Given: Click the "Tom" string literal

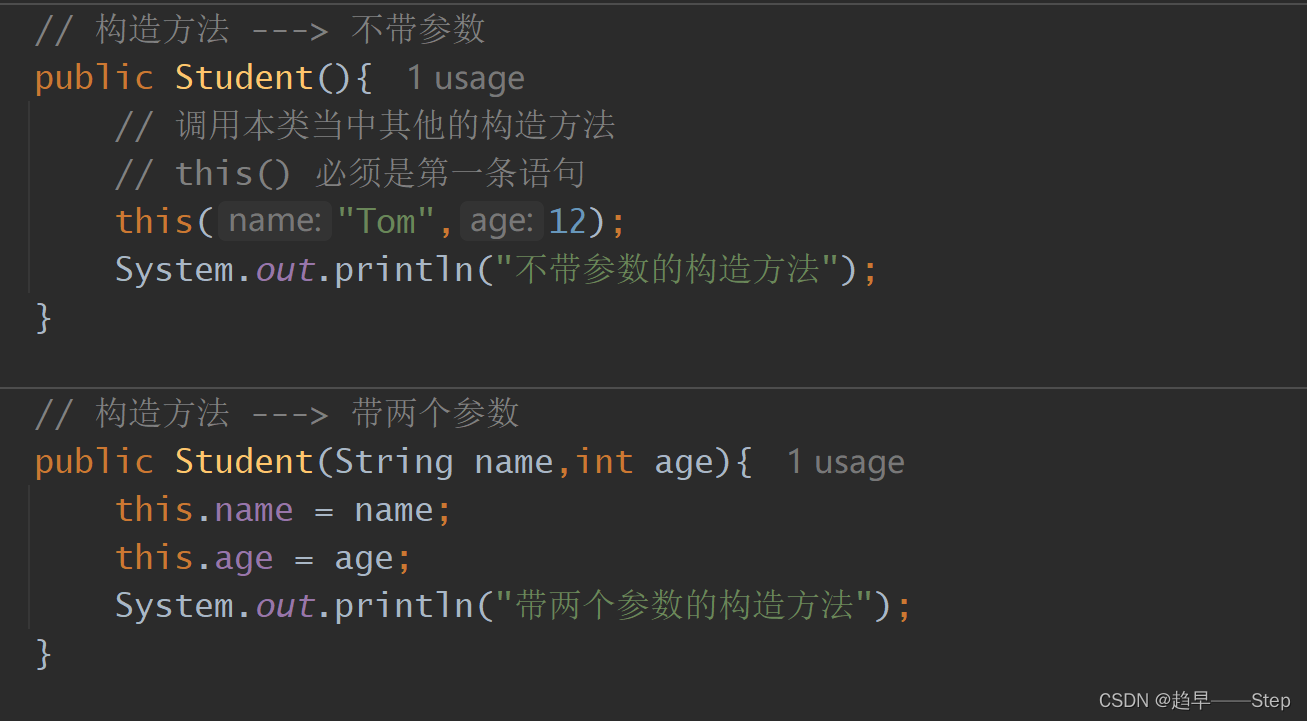Looking at the screenshot, I should pyautogui.click(x=385, y=221).
